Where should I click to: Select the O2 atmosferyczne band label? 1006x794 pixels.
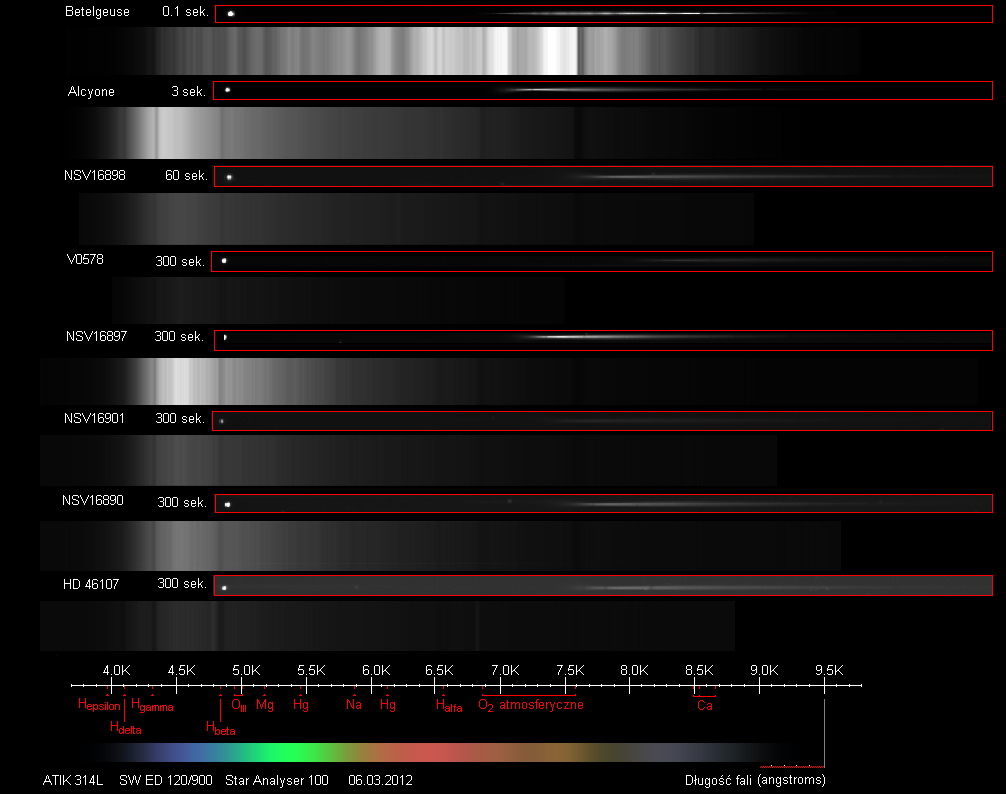coord(530,705)
